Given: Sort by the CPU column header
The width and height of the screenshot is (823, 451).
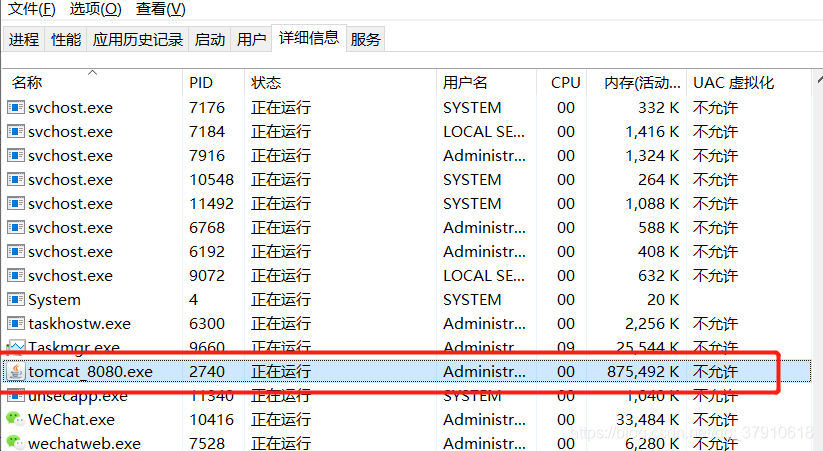Looking at the screenshot, I should (562, 82).
